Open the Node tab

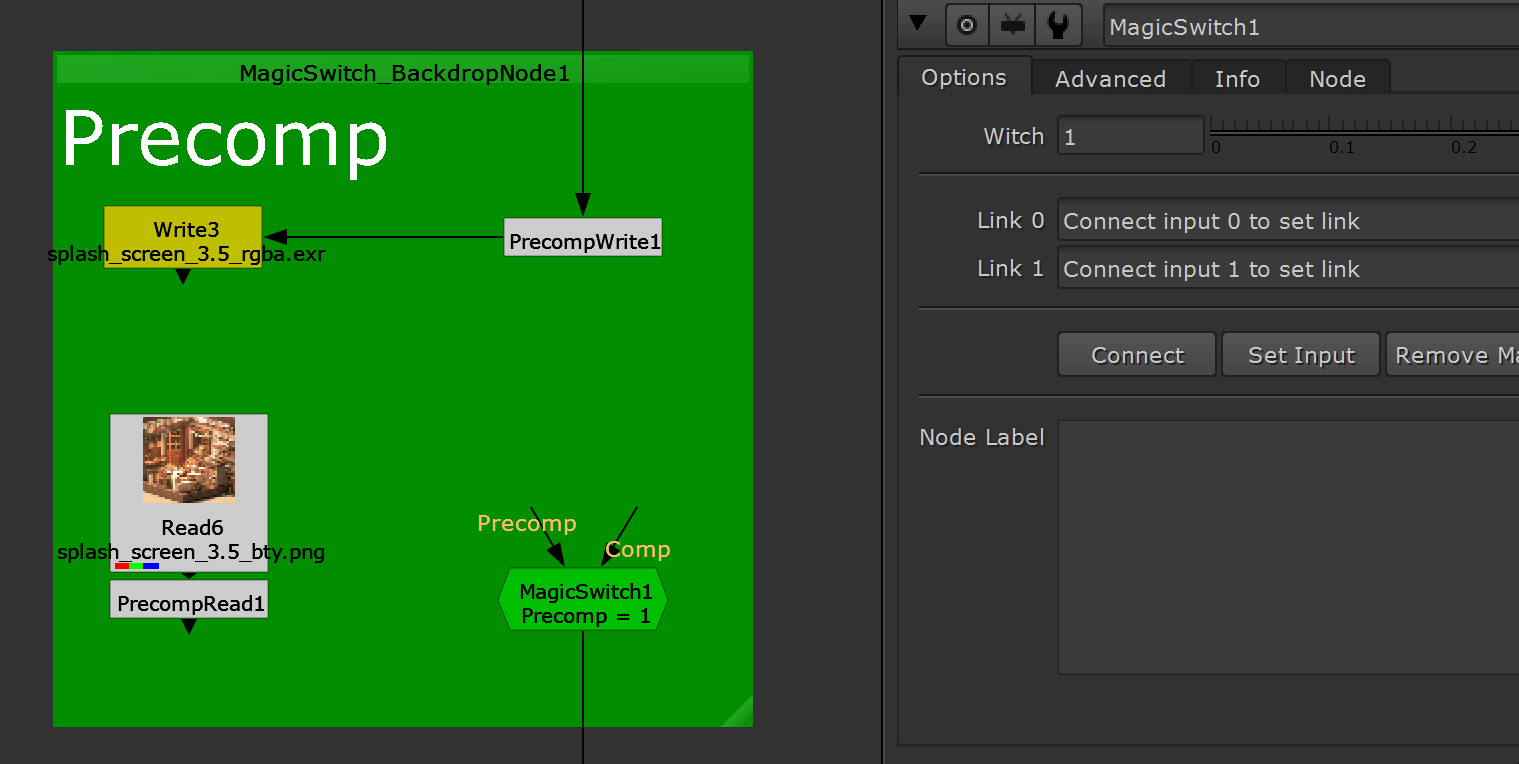click(1337, 79)
